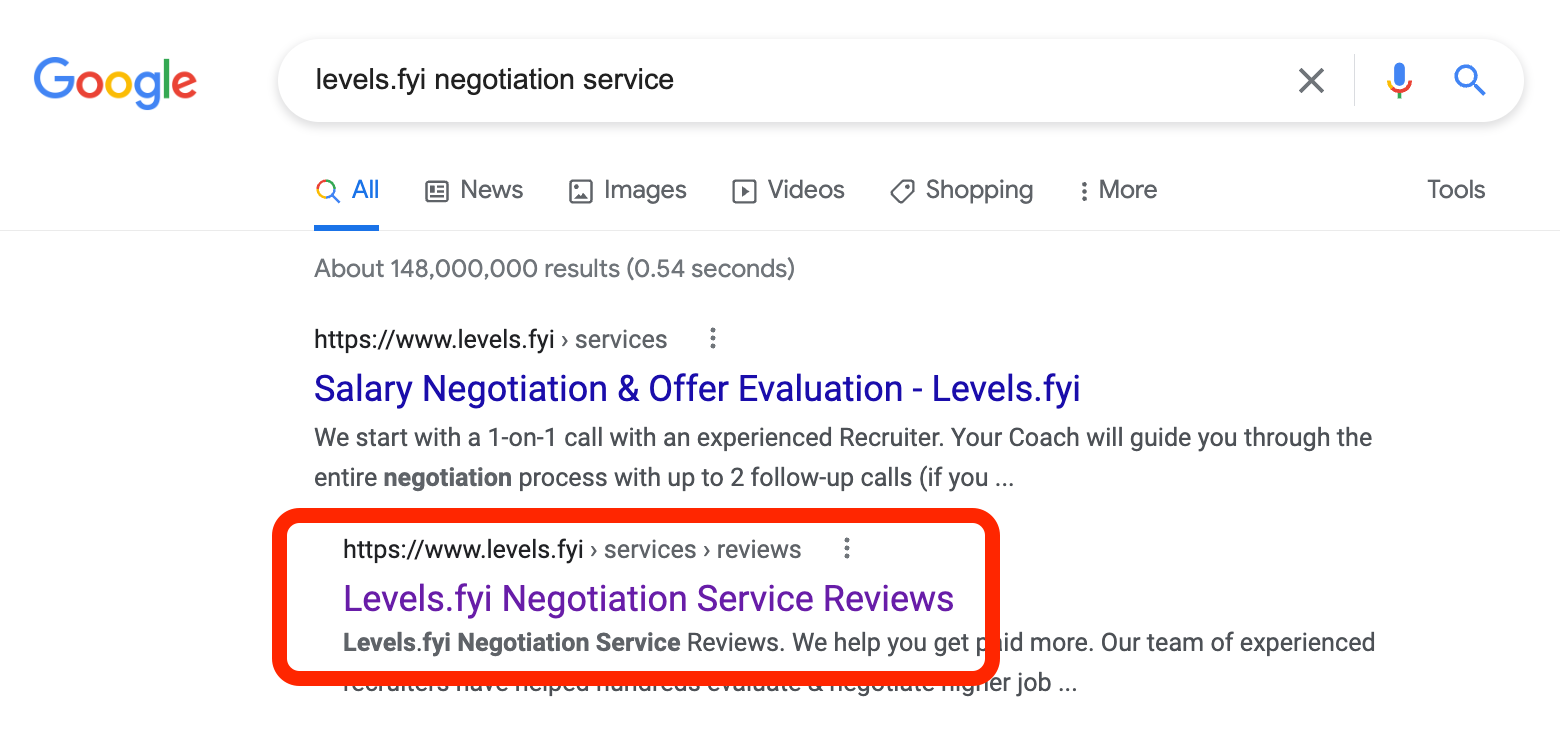This screenshot has height=746, width=1560.
Task: Switch to the News tab
Action: [x=474, y=190]
